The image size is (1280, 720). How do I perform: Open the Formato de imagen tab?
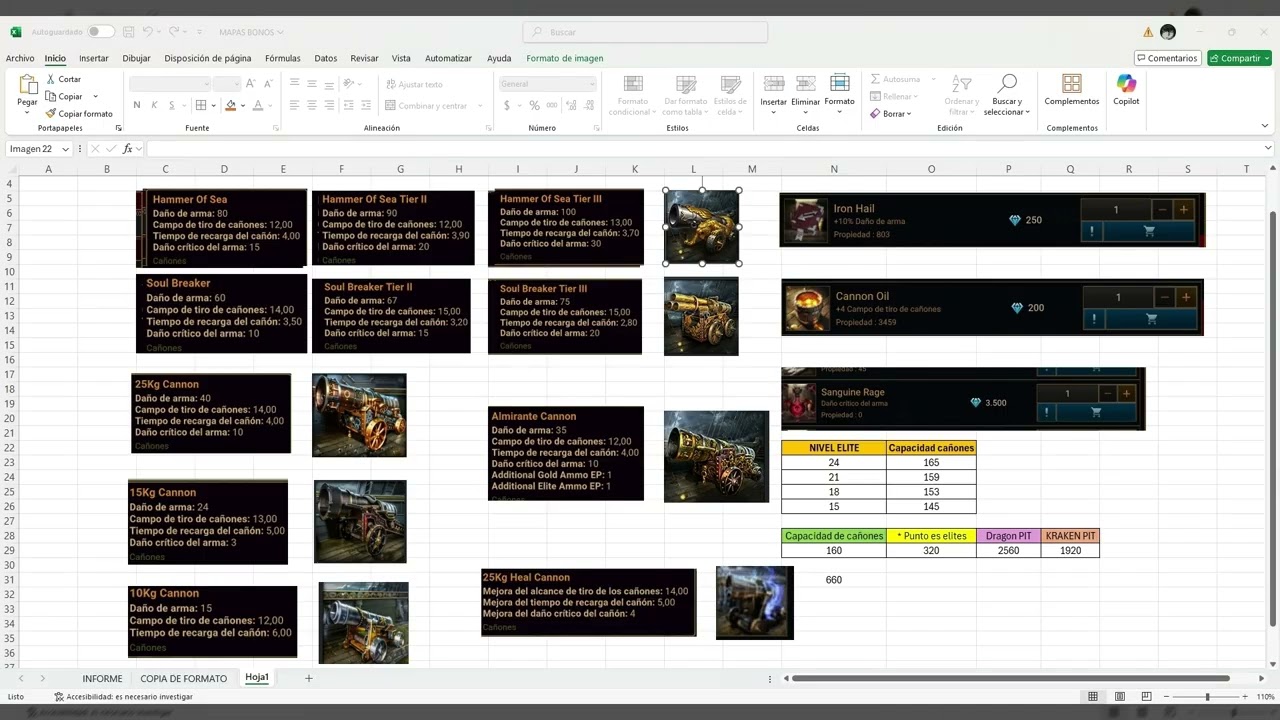(565, 58)
